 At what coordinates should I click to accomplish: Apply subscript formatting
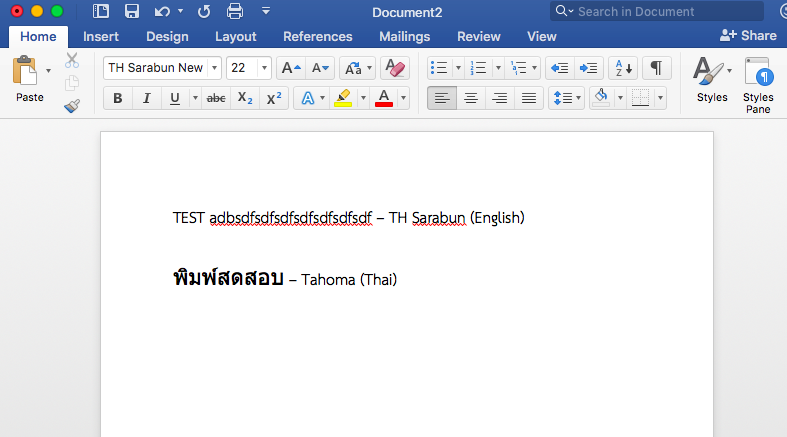click(245, 98)
